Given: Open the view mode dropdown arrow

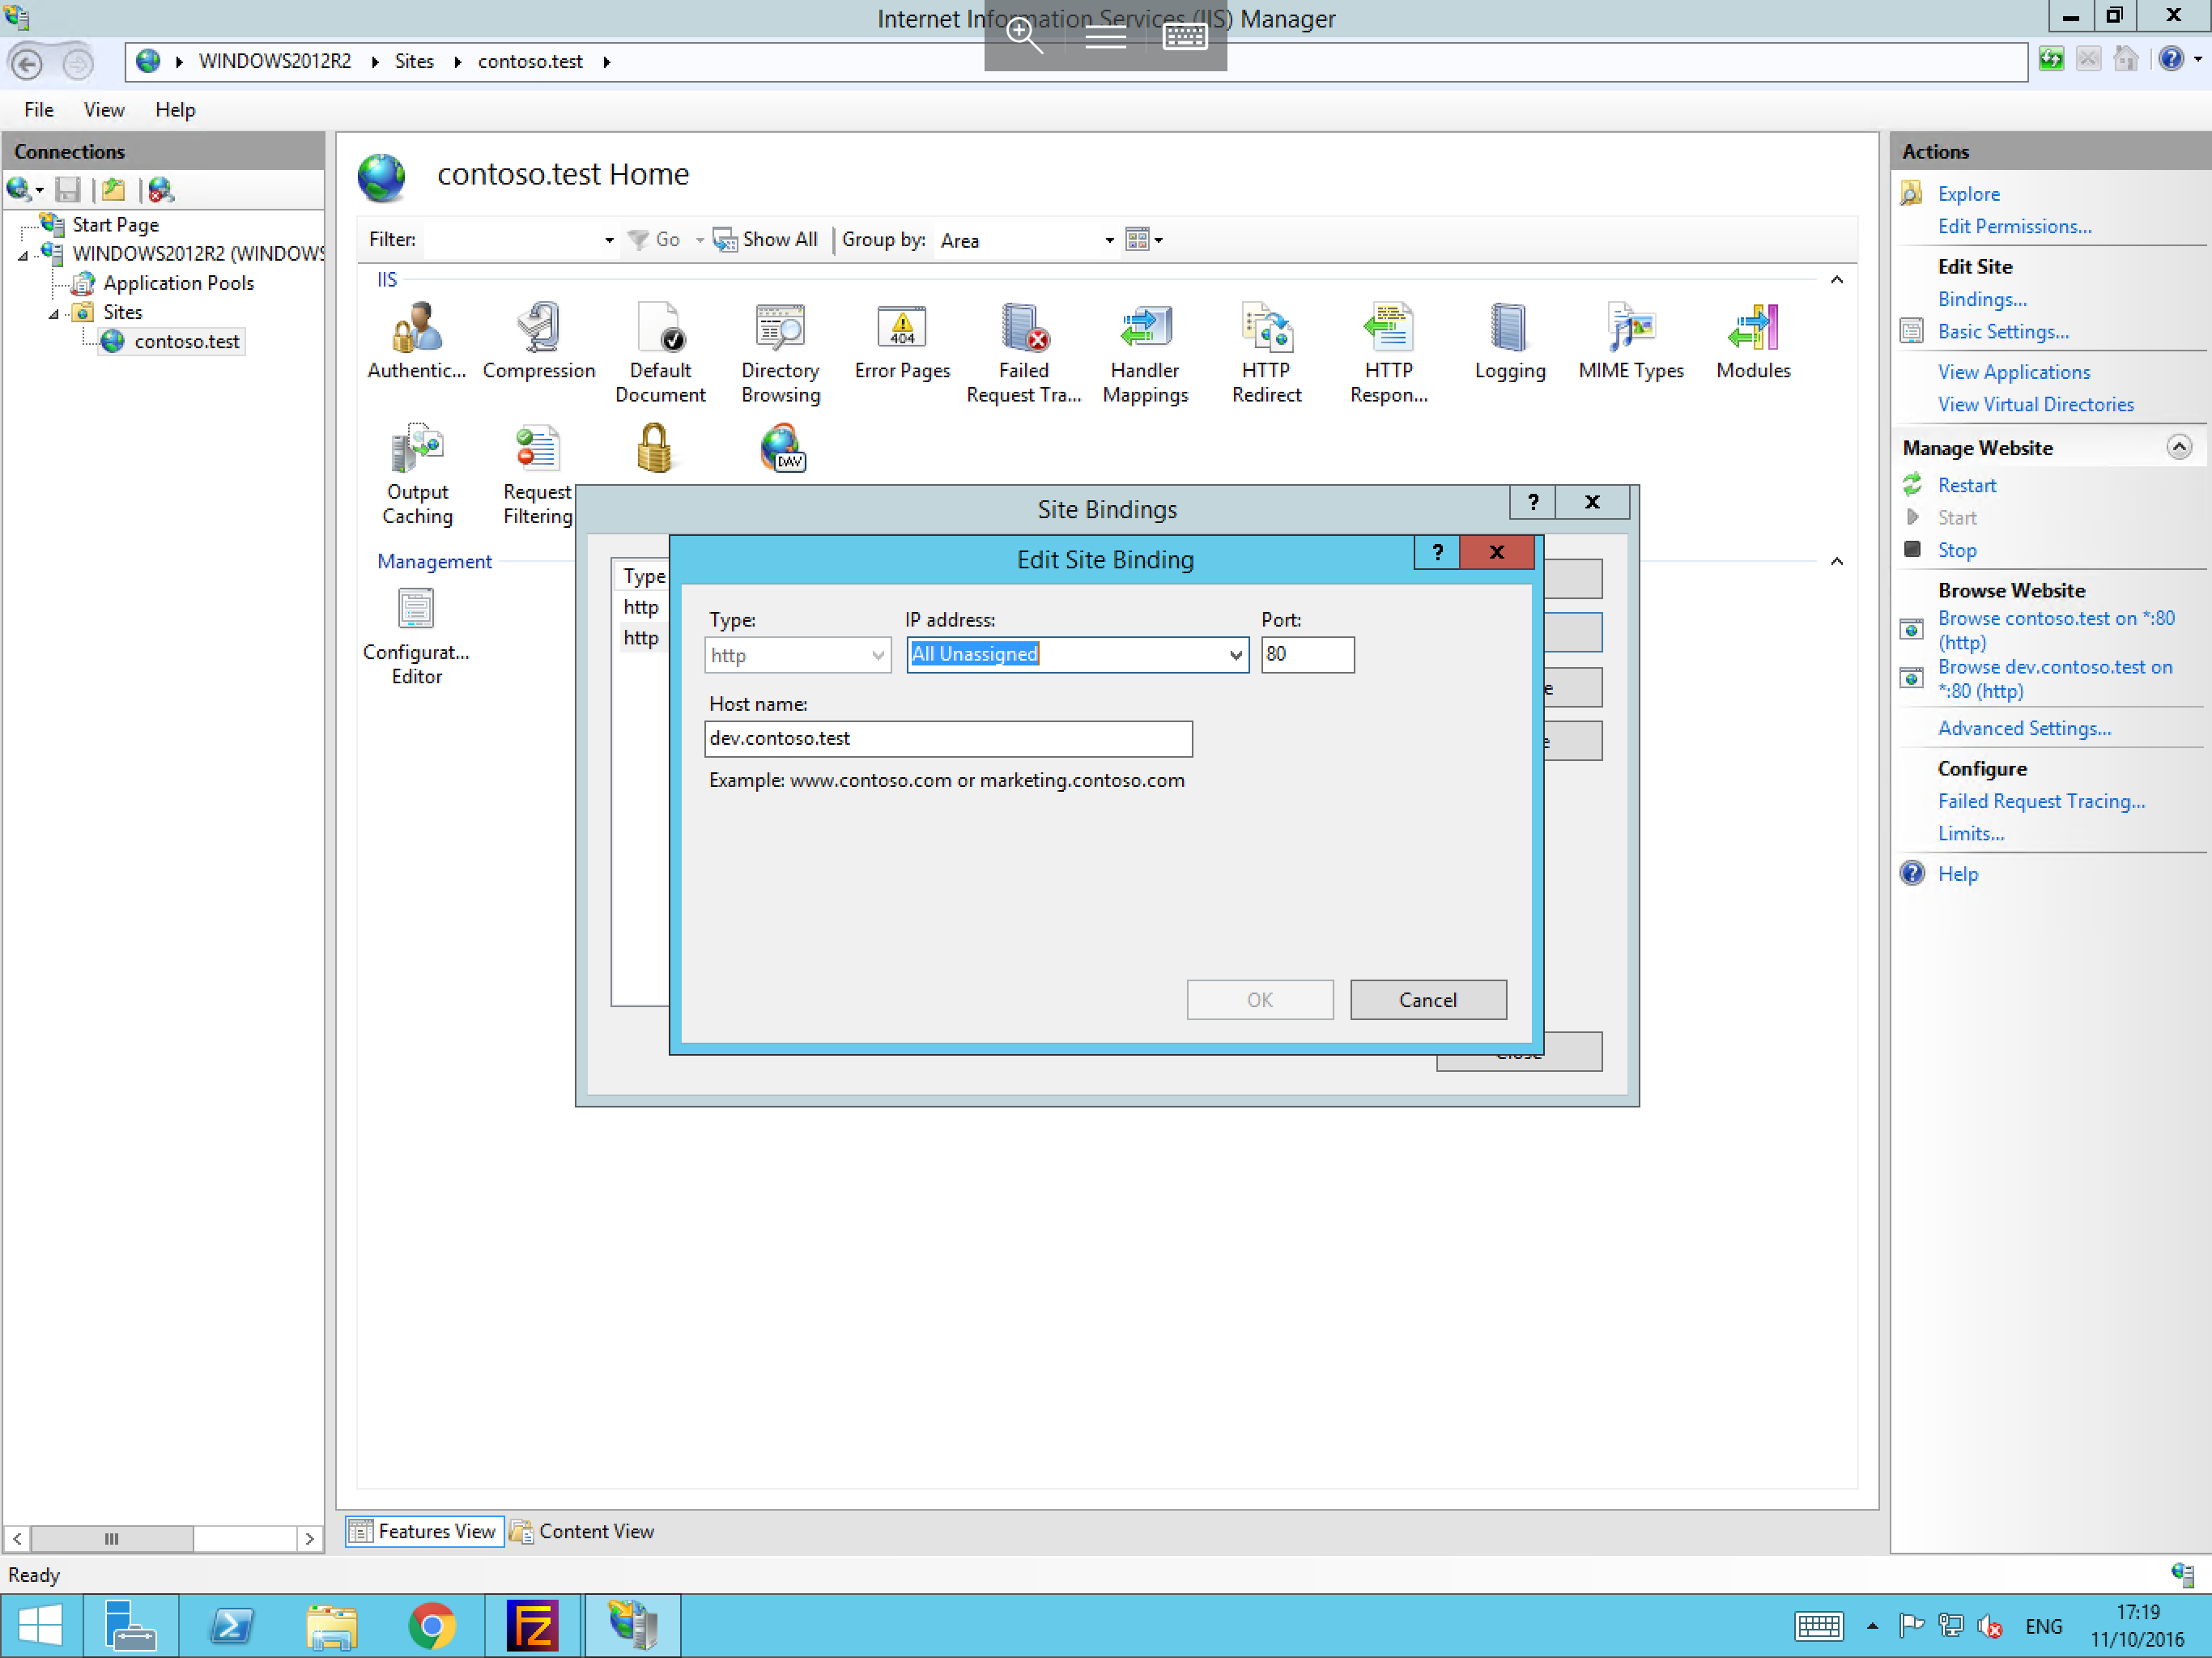Looking at the screenshot, I should click(1159, 240).
